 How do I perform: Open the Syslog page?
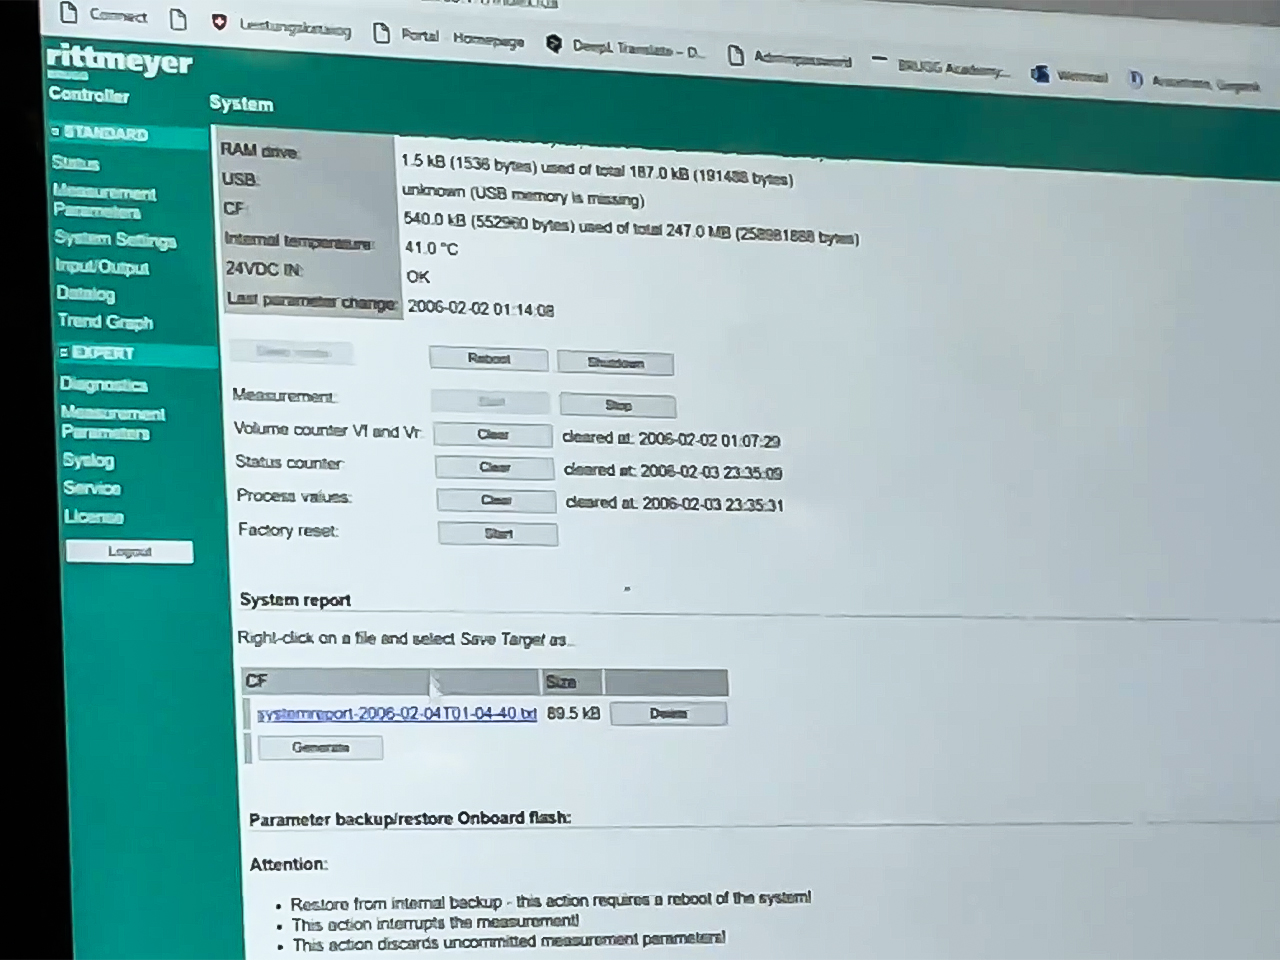[x=88, y=460]
